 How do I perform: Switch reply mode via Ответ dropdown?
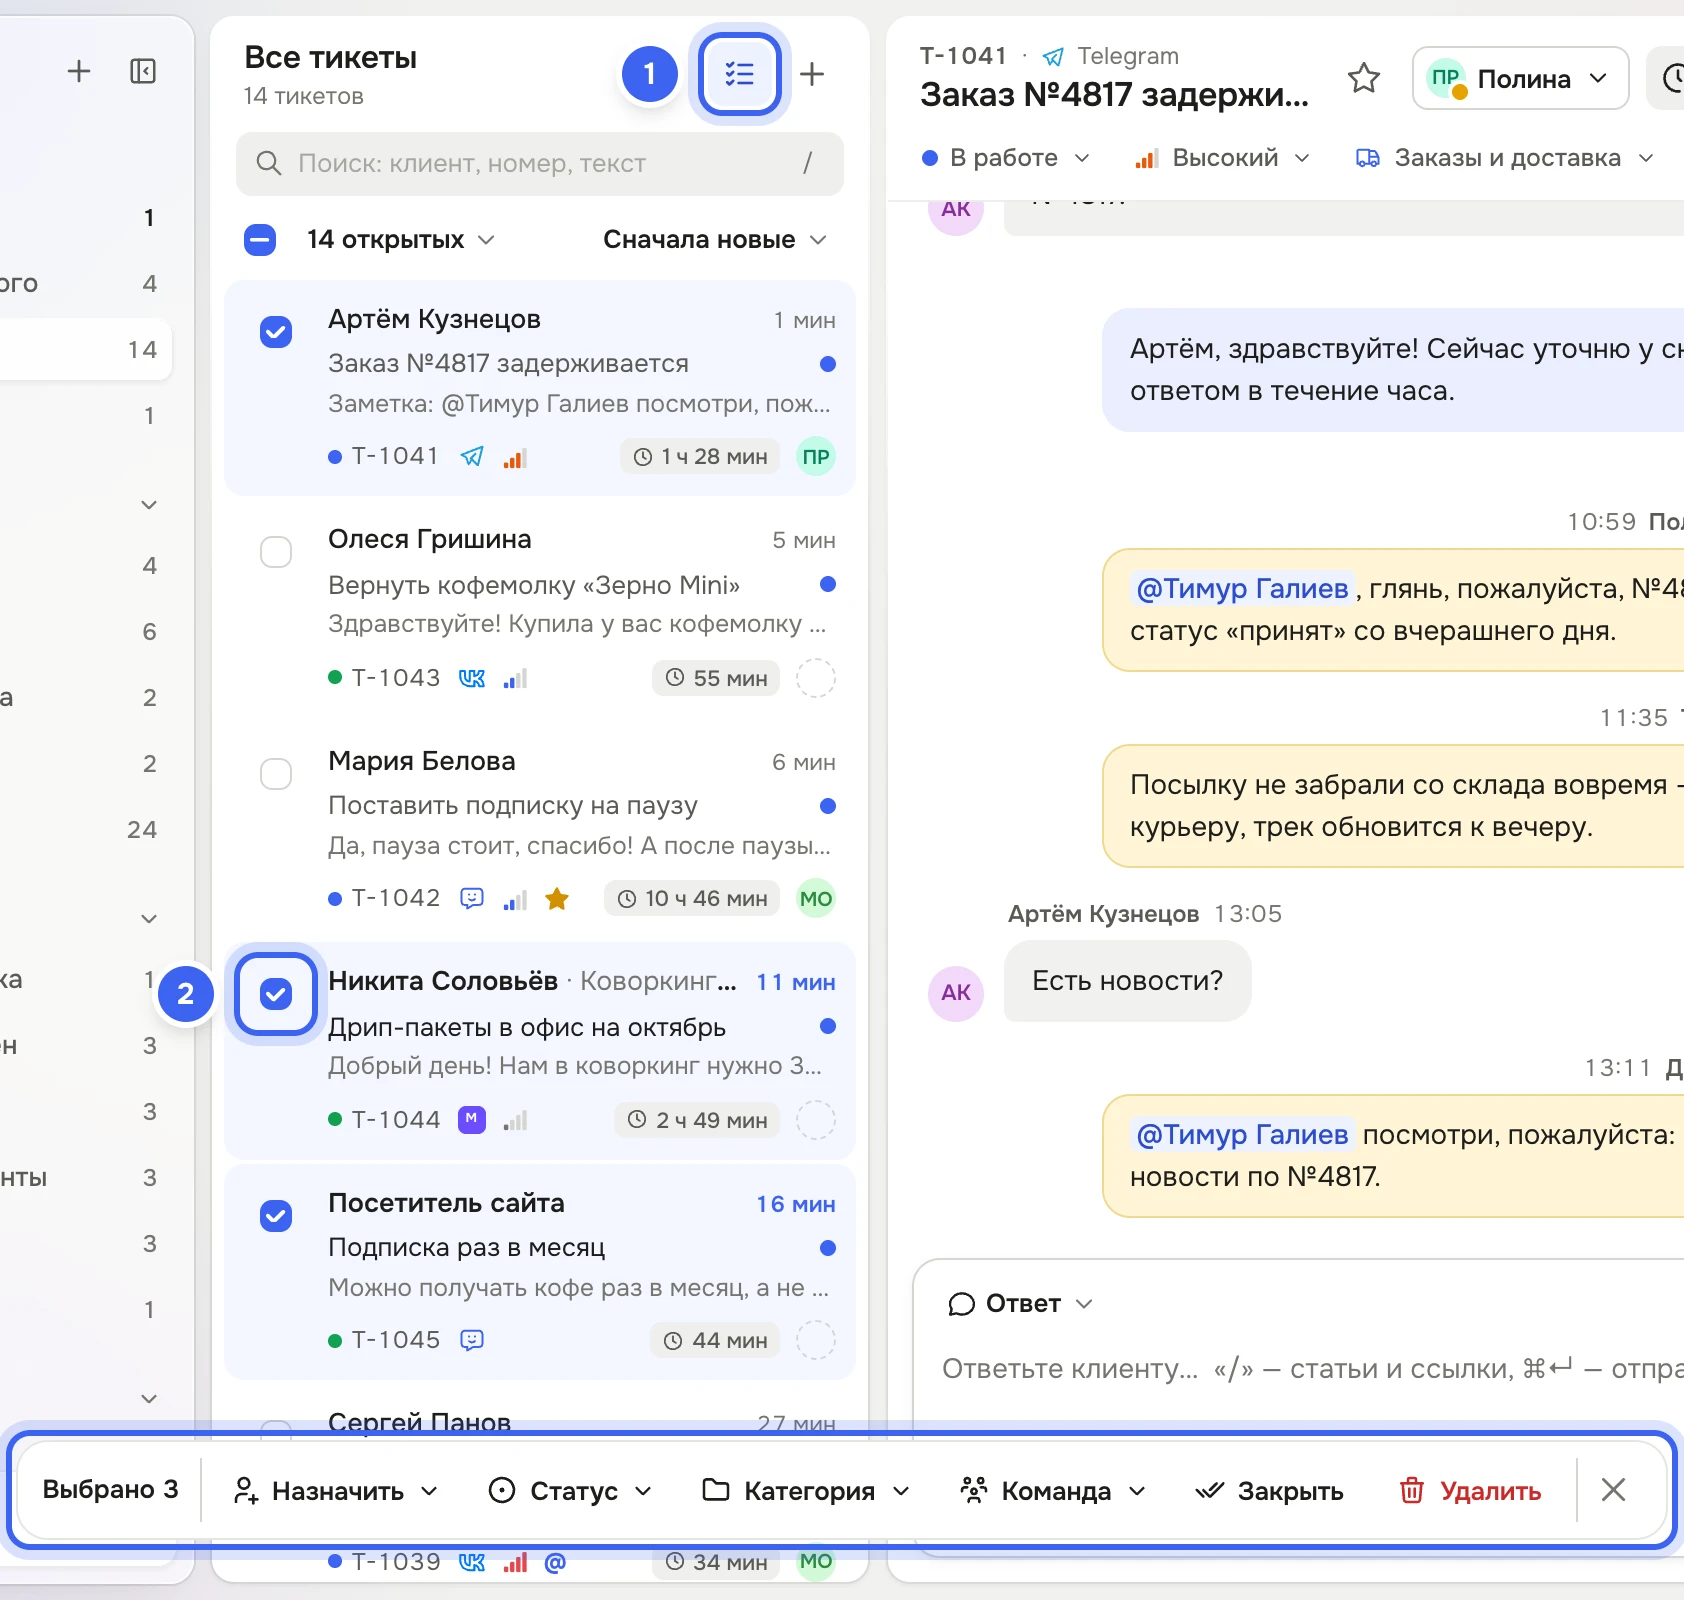(1020, 1304)
